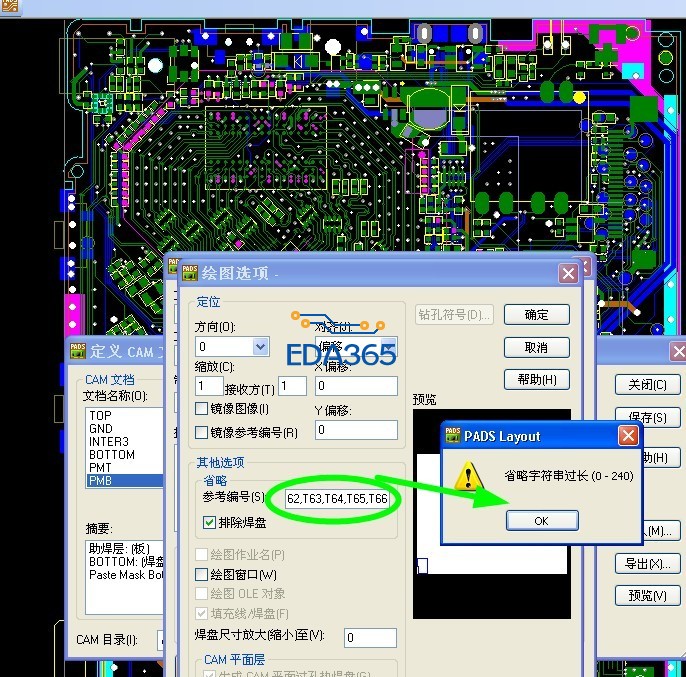
Task: Click 保存(S) in 定义 CAM 文档 window
Action: coord(648,417)
